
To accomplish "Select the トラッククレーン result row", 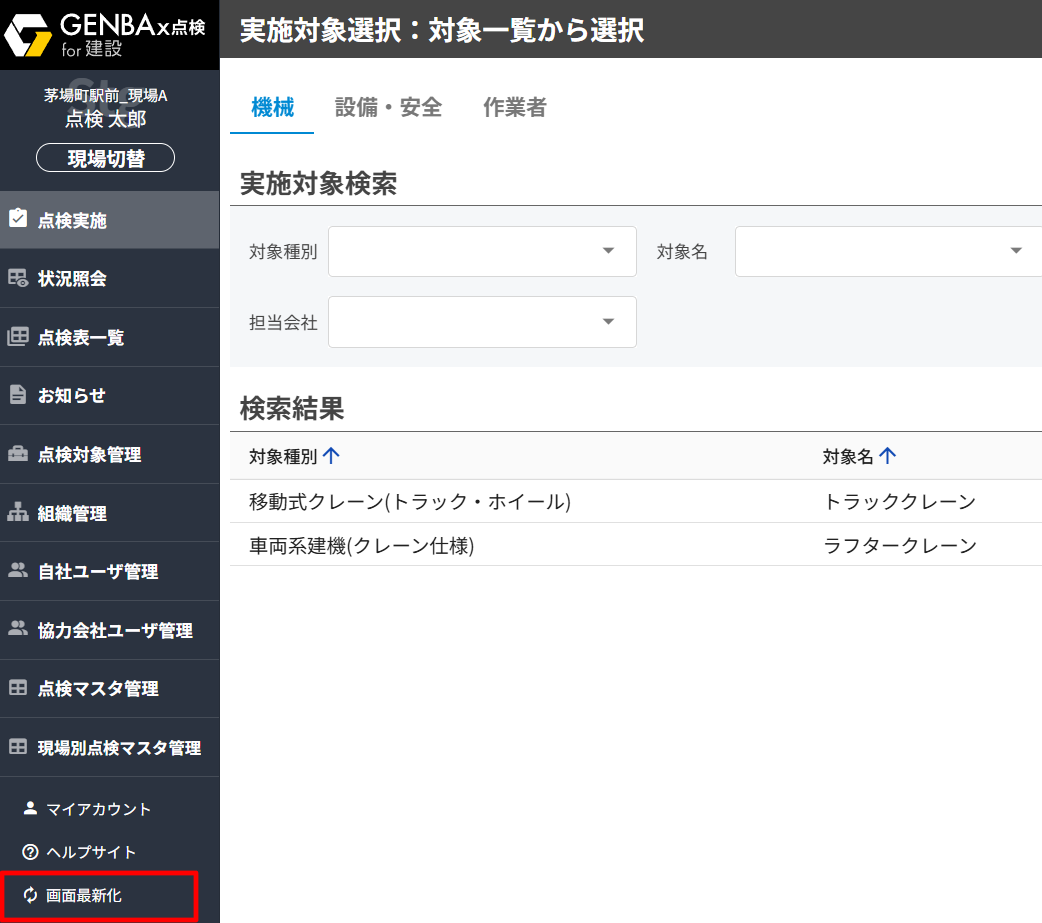I will [635, 501].
